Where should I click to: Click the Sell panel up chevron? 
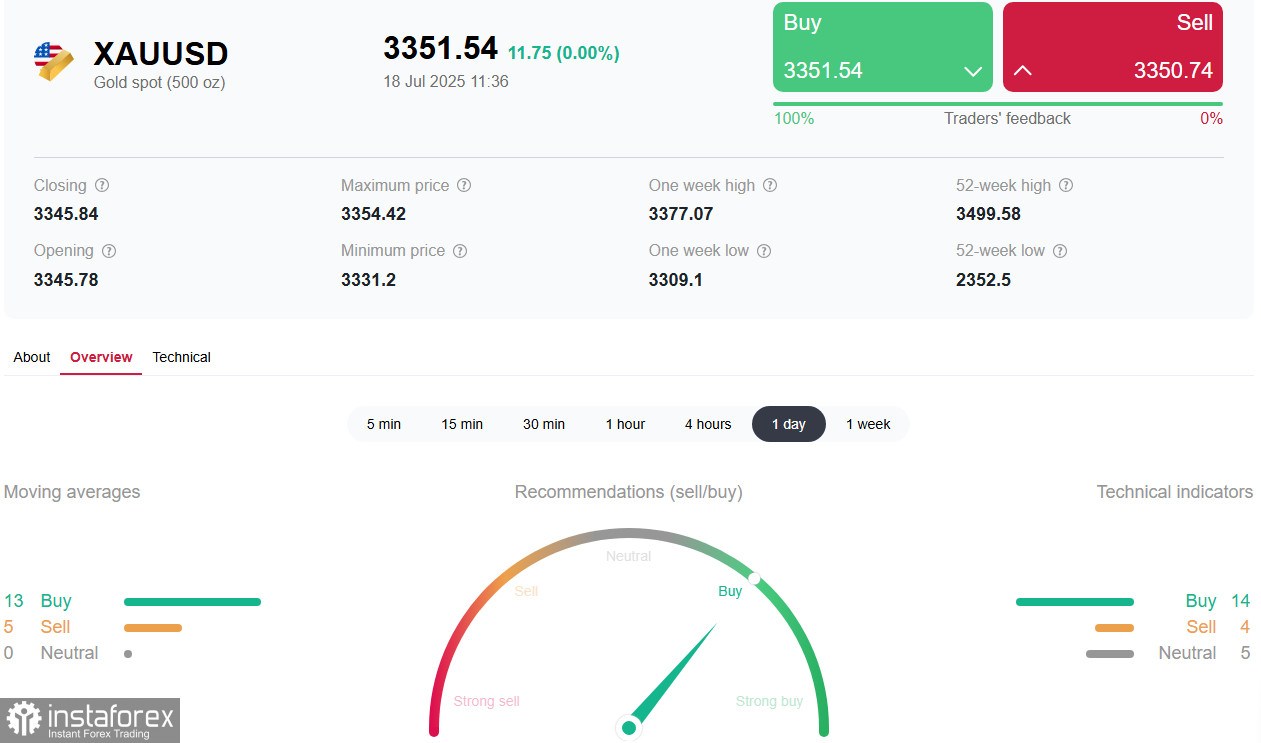point(1023,71)
